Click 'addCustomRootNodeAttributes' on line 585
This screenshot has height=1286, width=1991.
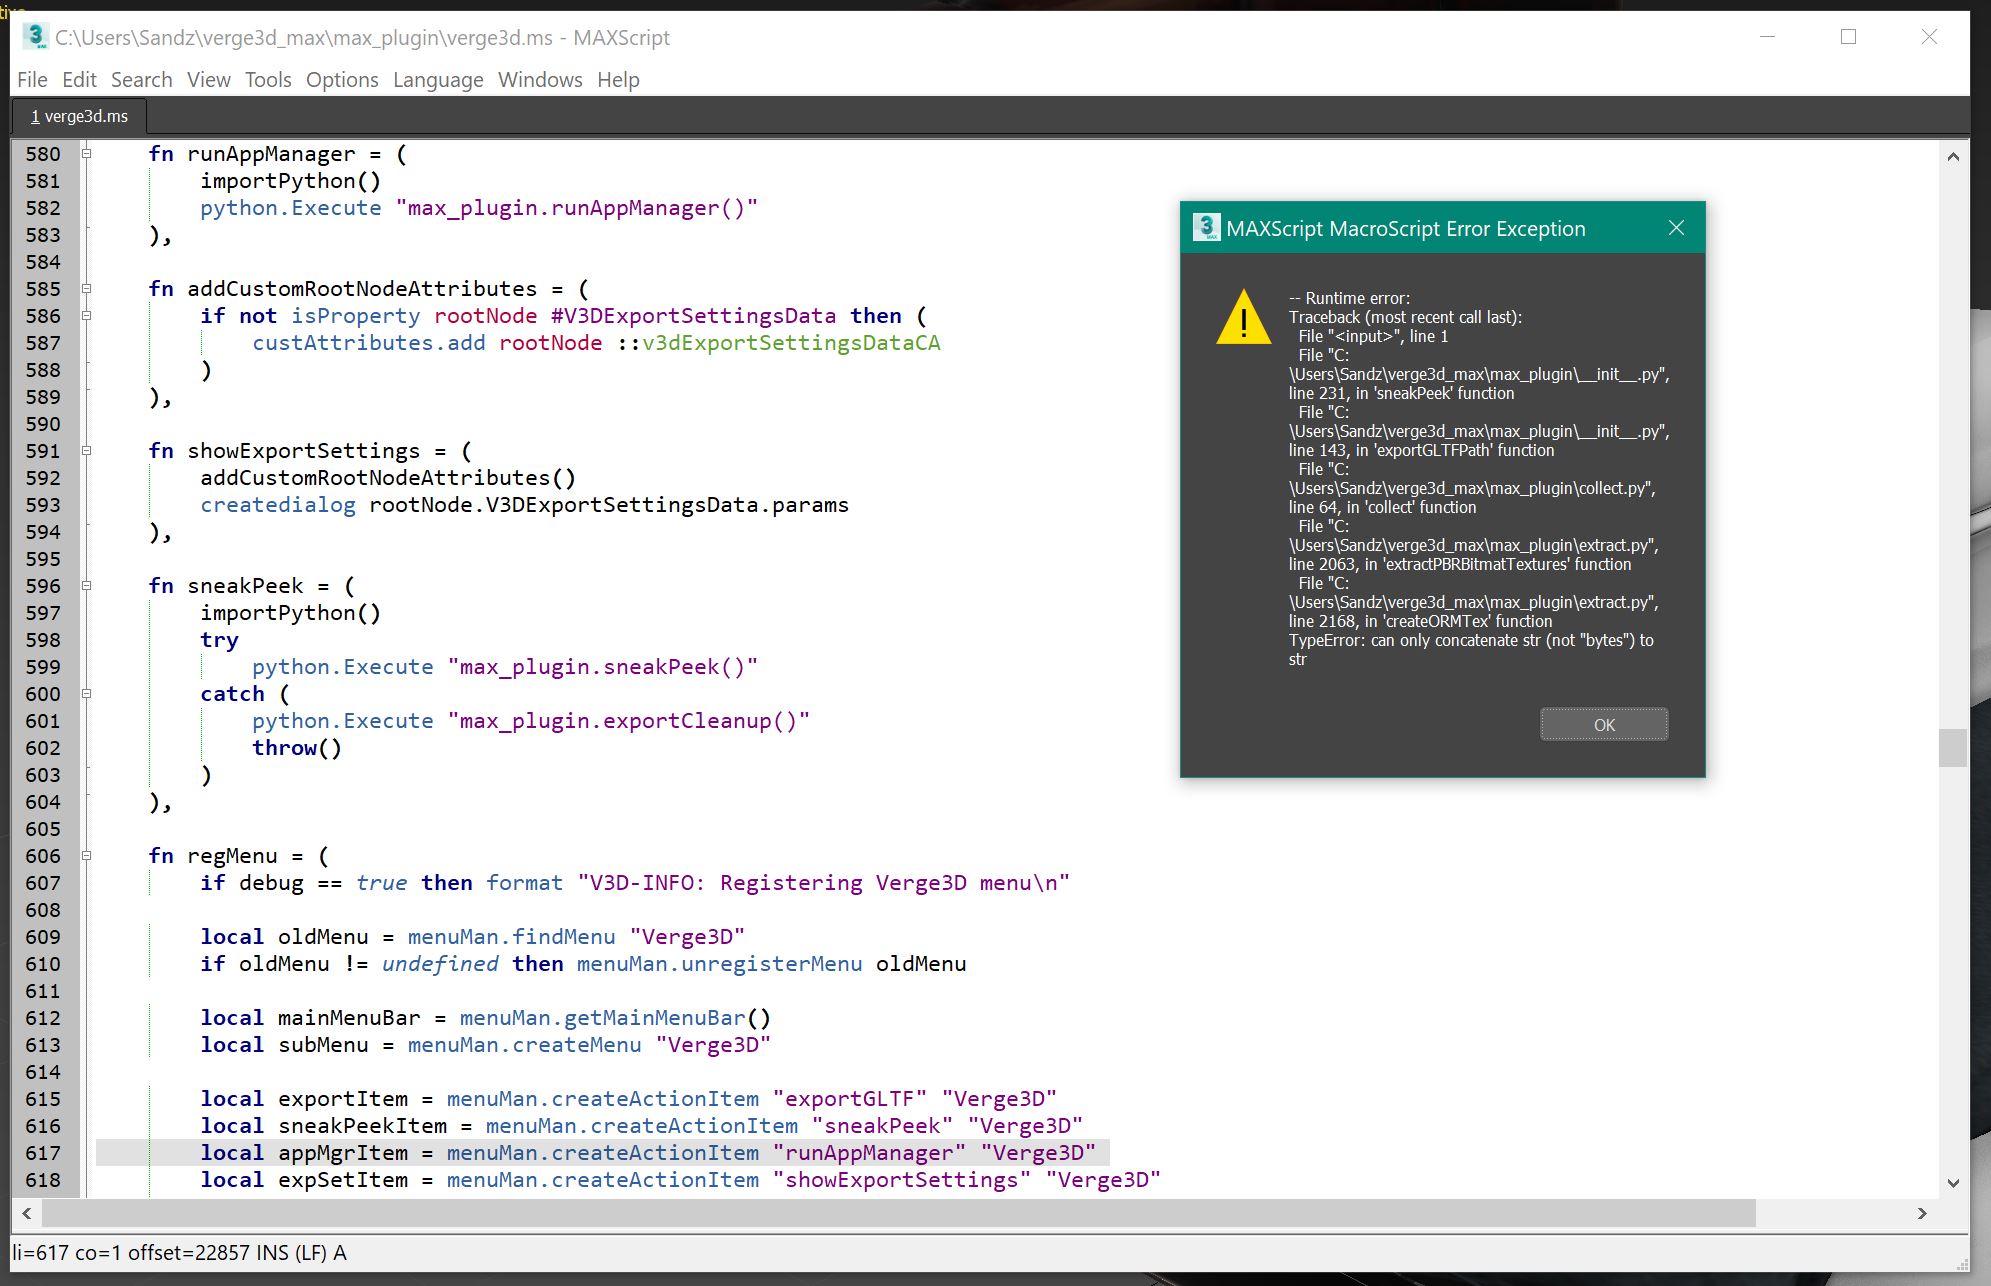coord(362,289)
